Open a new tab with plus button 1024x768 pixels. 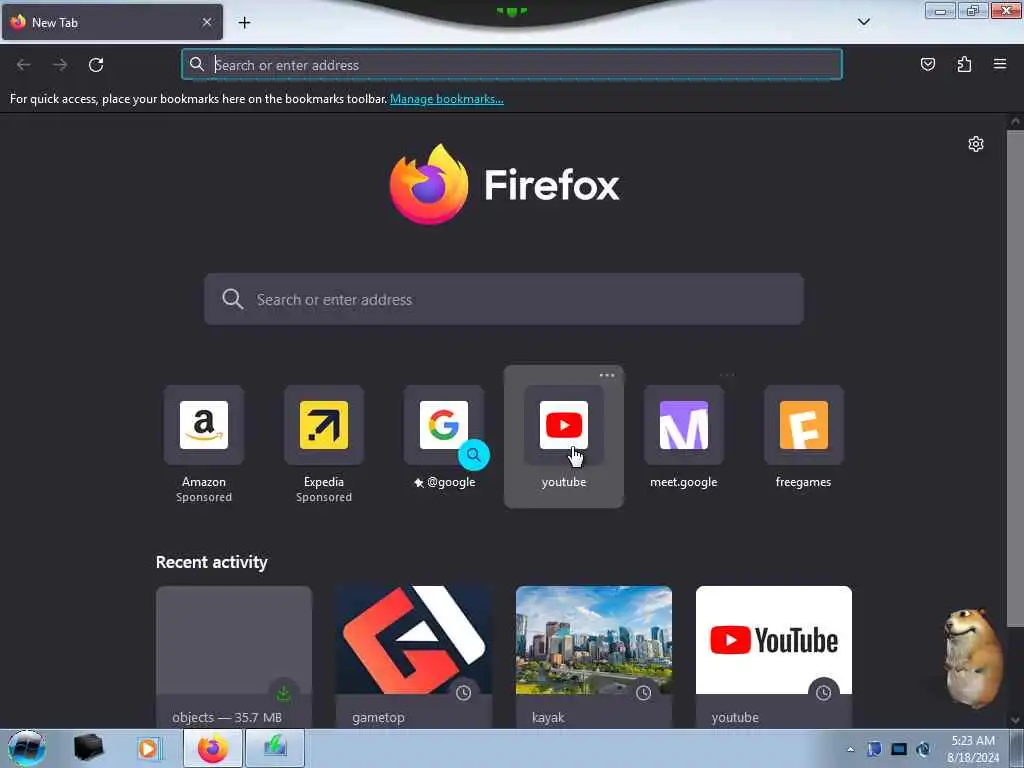(x=244, y=23)
